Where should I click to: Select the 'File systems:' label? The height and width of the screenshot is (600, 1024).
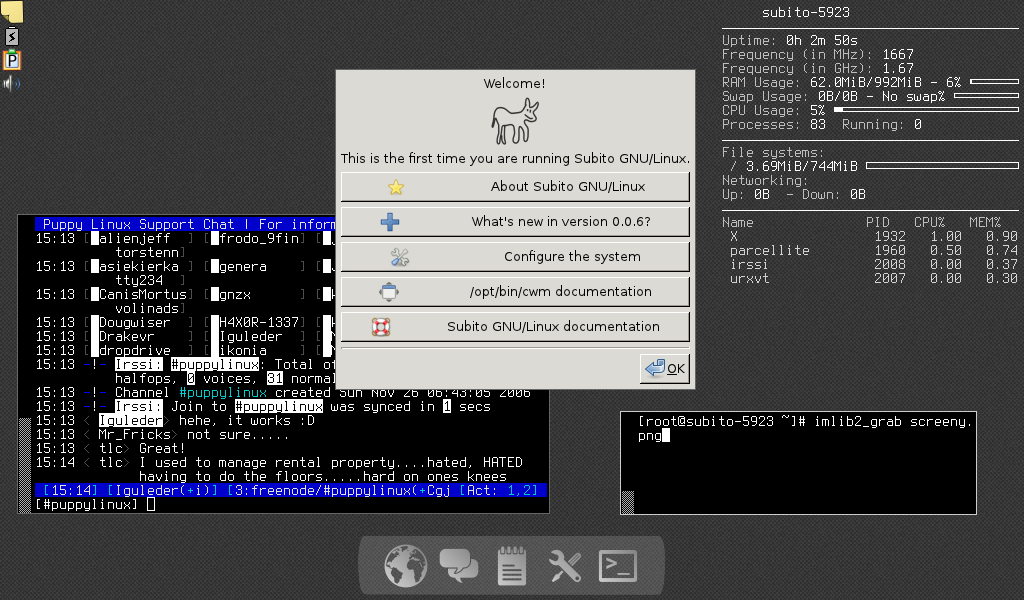point(773,153)
